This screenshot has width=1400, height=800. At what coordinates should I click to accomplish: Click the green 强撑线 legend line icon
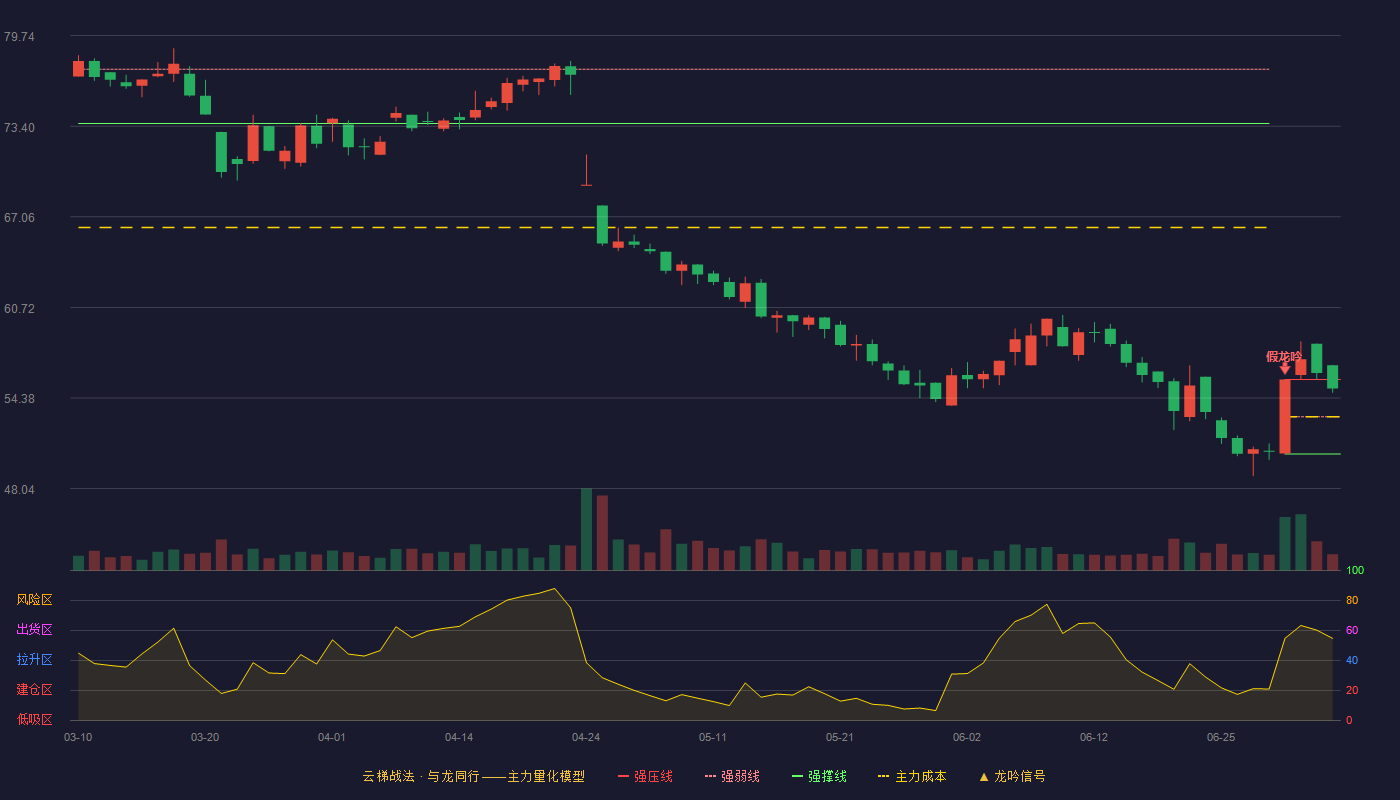click(798, 776)
